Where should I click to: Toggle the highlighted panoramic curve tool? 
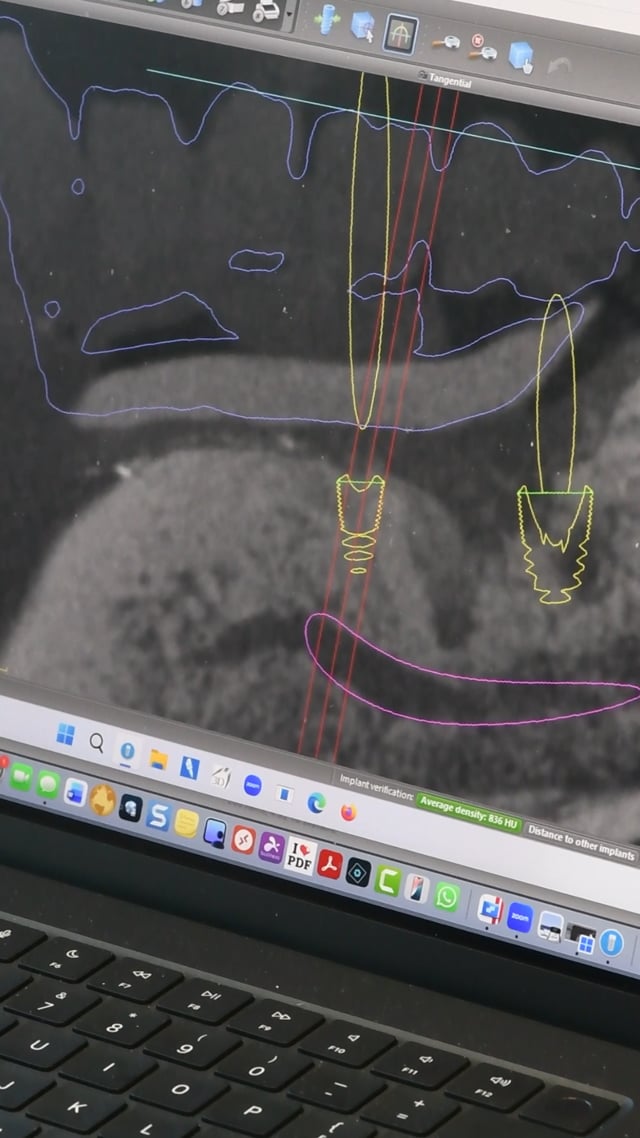(401, 34)
